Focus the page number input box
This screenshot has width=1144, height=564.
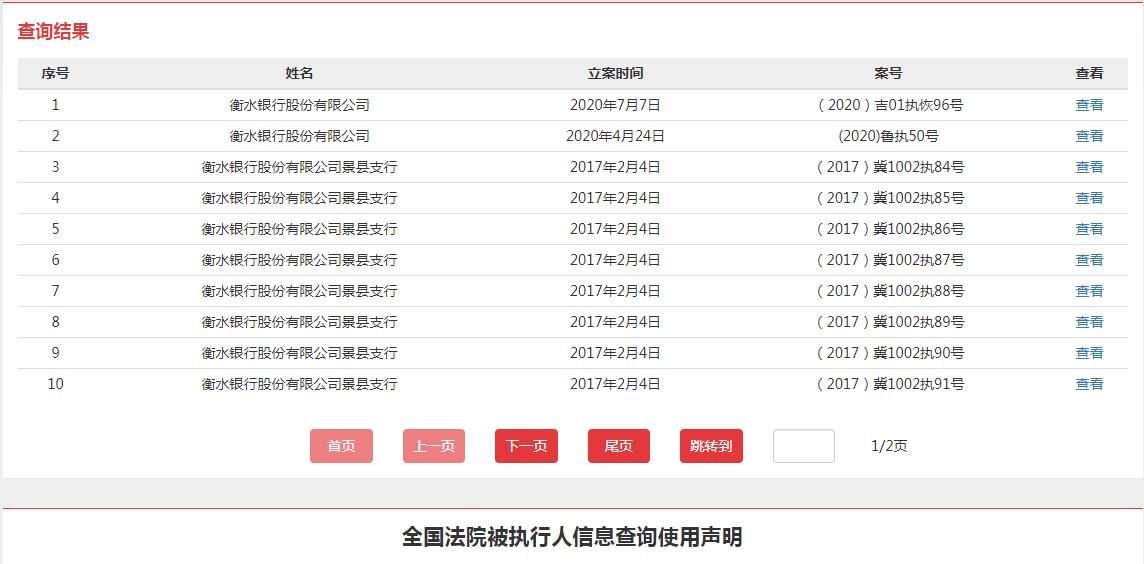pos(804,446)
